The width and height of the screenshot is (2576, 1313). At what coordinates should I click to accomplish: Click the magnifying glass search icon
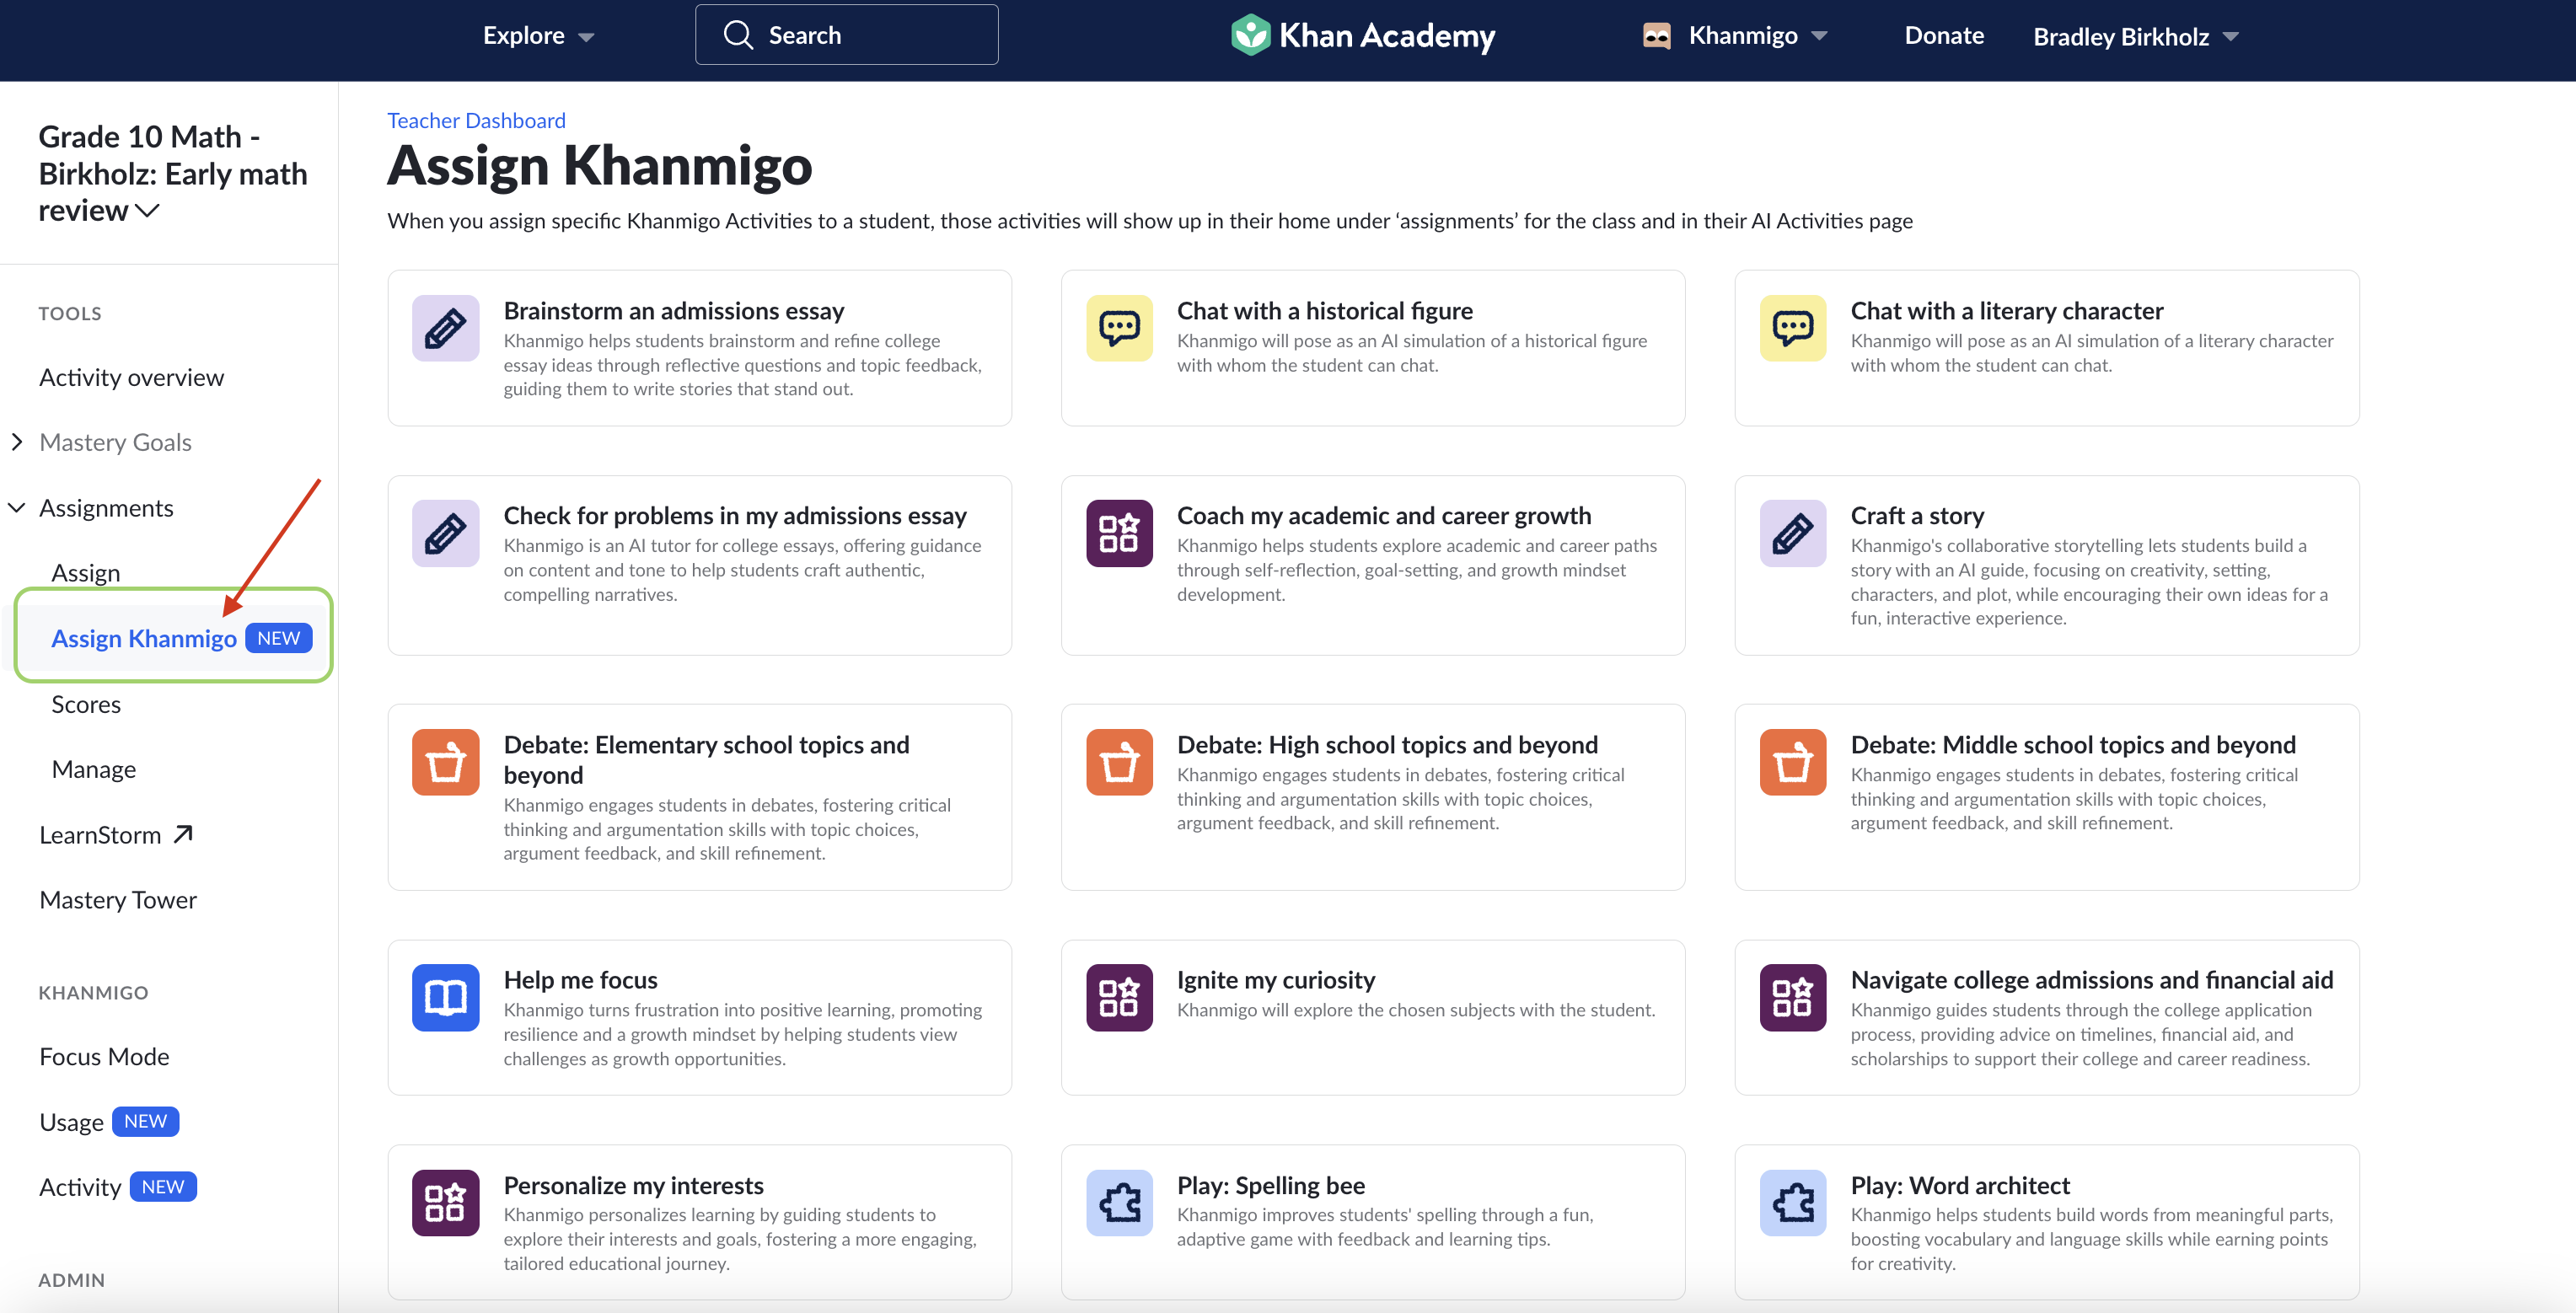[x=738, y=35]
